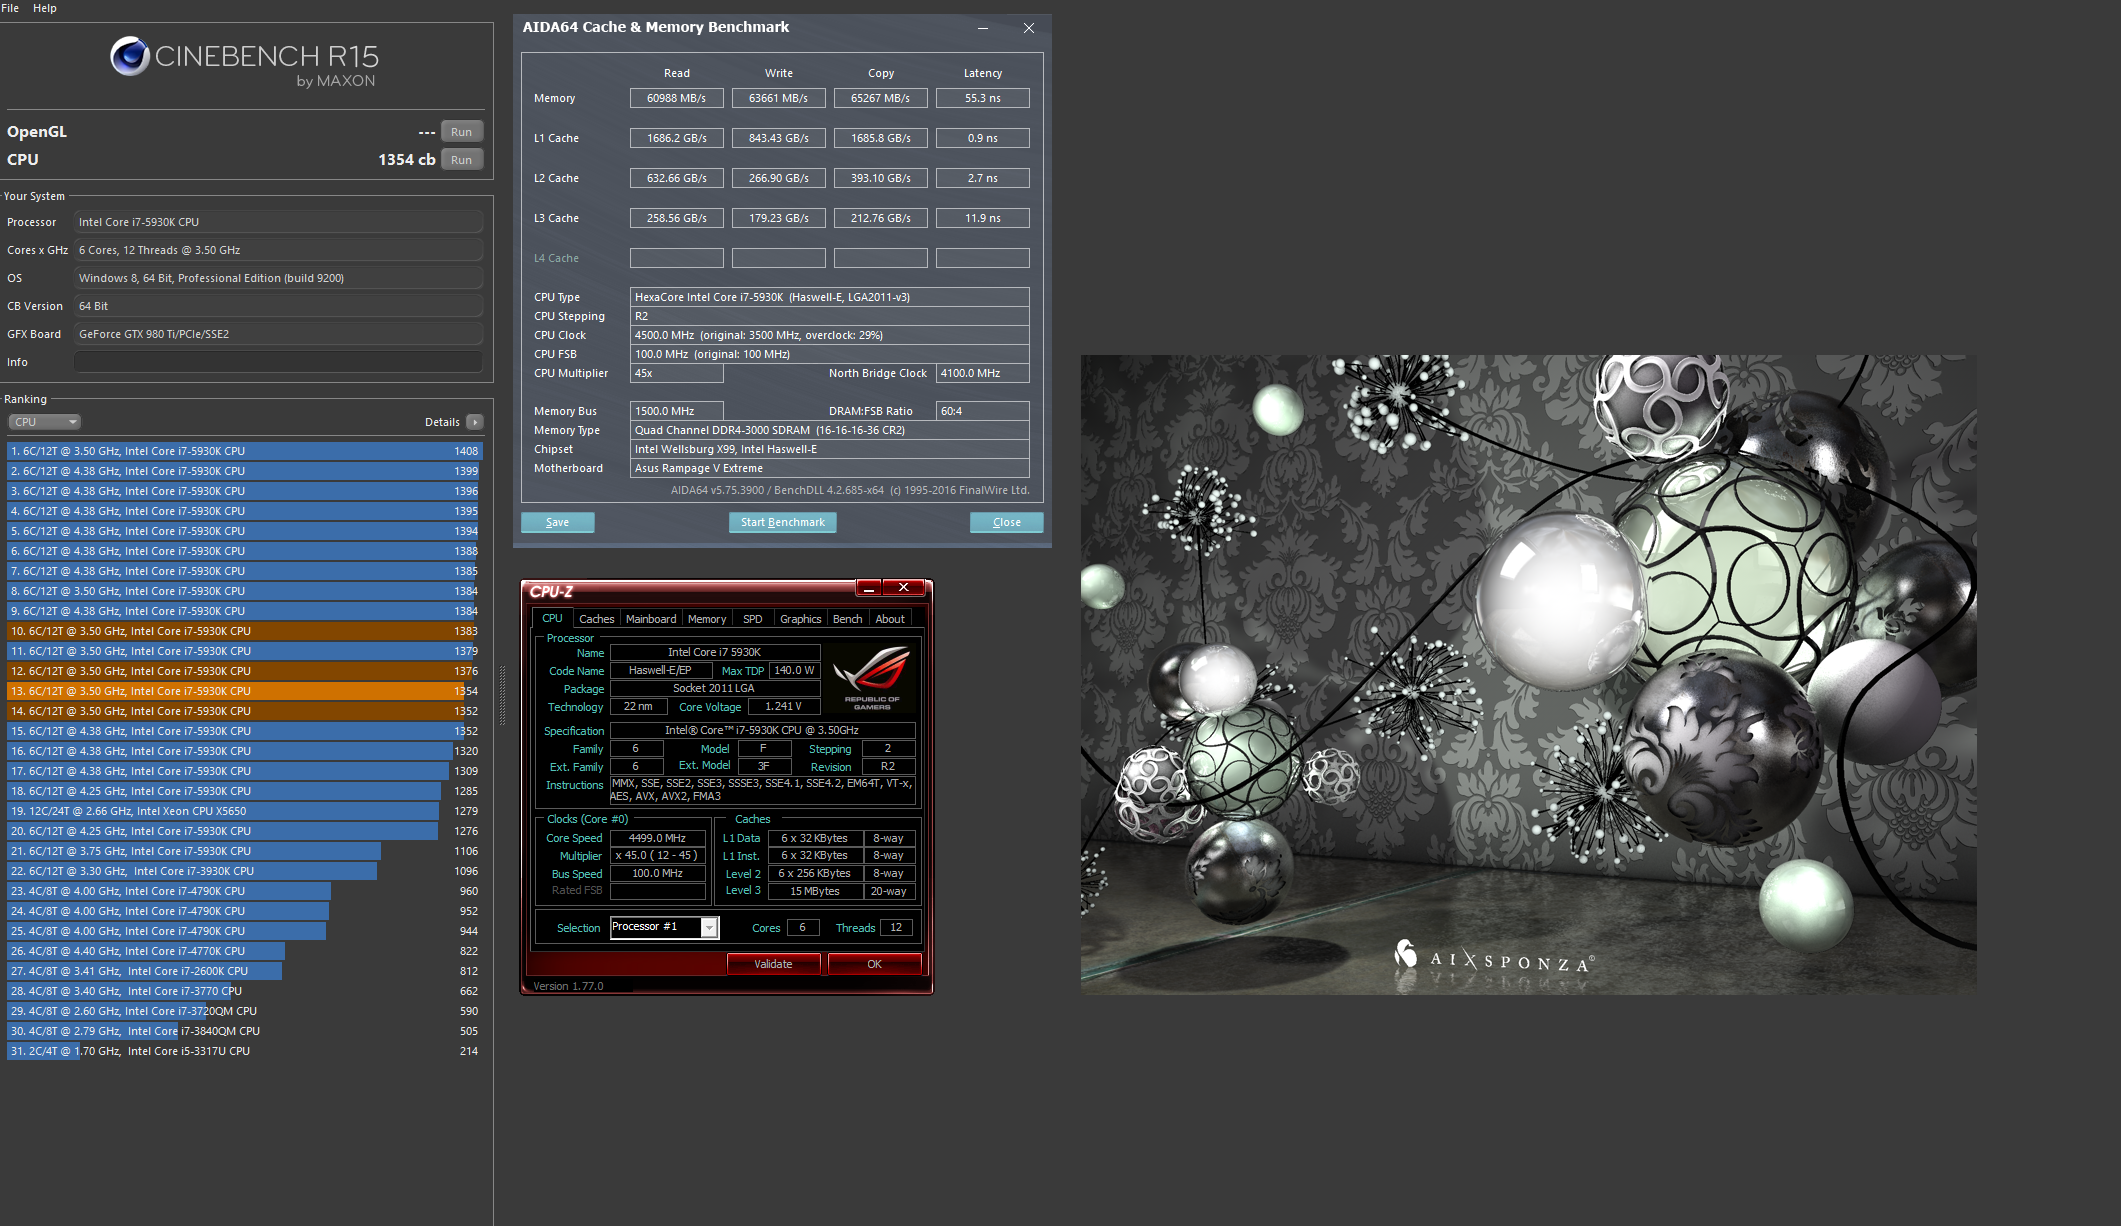Viewport: 2121px width, 1226px height.
Task: Select ranking row 10 scoring 1383
Action: (x=244, y=631)
